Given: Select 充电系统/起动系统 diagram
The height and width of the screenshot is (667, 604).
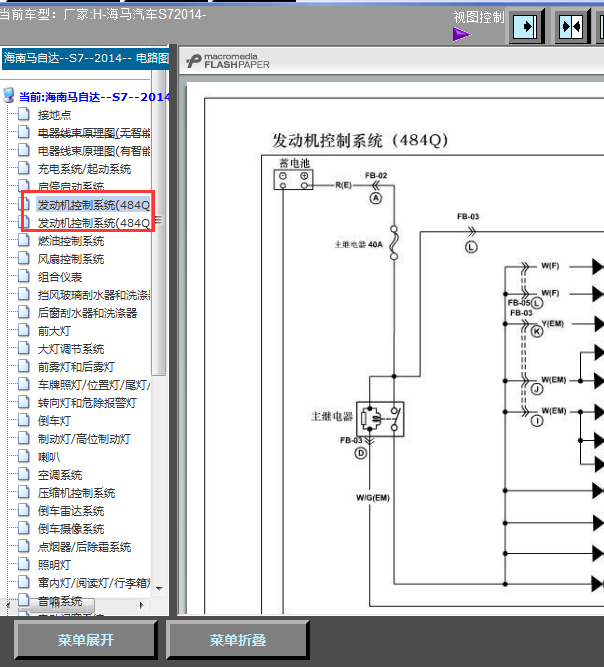Looking at the screenshot, I should [84, 169].
